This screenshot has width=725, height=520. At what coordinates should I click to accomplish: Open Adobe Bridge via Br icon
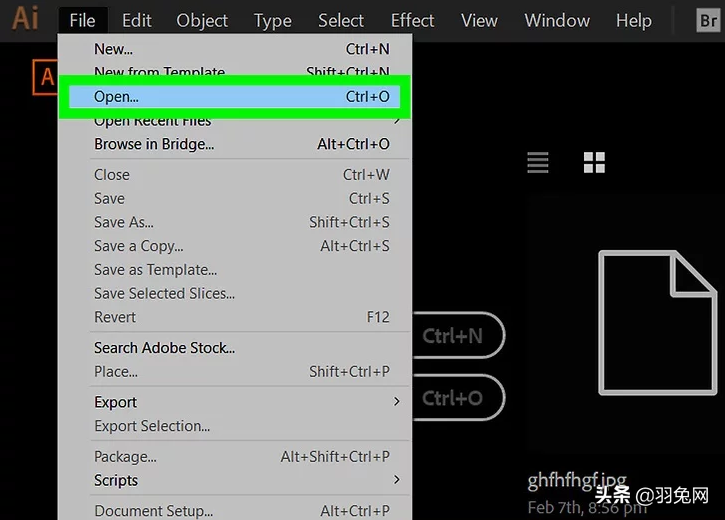pos(708,21)
